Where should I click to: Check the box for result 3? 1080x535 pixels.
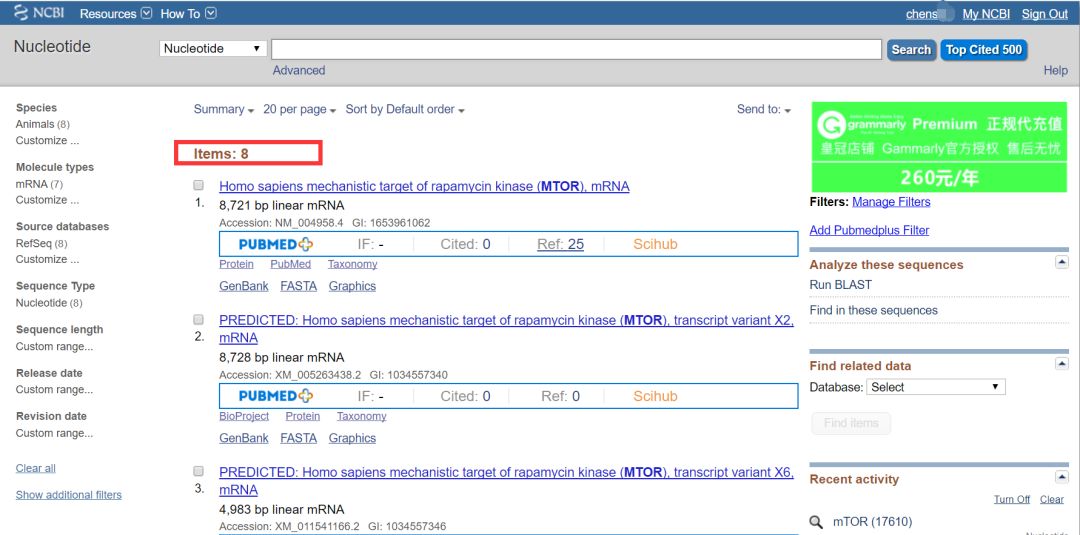(x=198, y=472)
